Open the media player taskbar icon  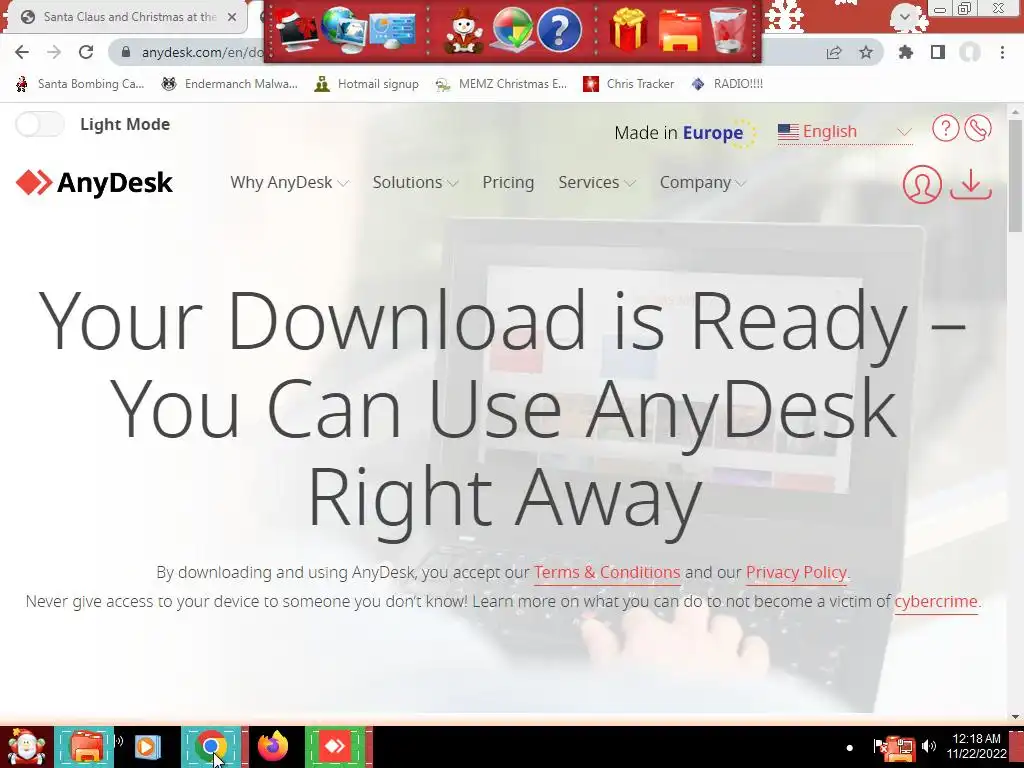point(148,746)
